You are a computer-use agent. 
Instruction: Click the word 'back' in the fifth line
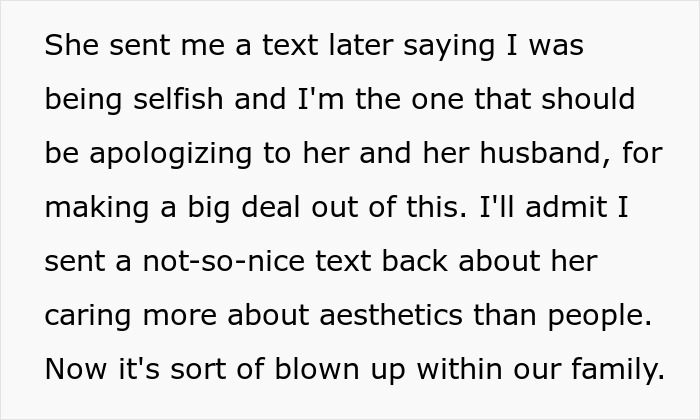pyautogui.click(x=415, y=261)
